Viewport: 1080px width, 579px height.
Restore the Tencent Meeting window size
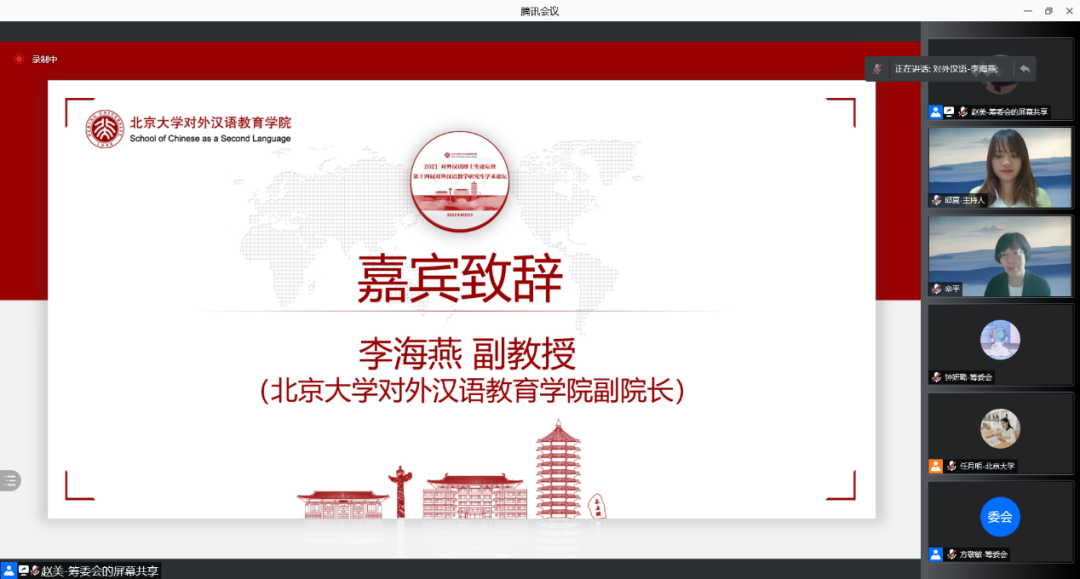[x=1048, y=11]
